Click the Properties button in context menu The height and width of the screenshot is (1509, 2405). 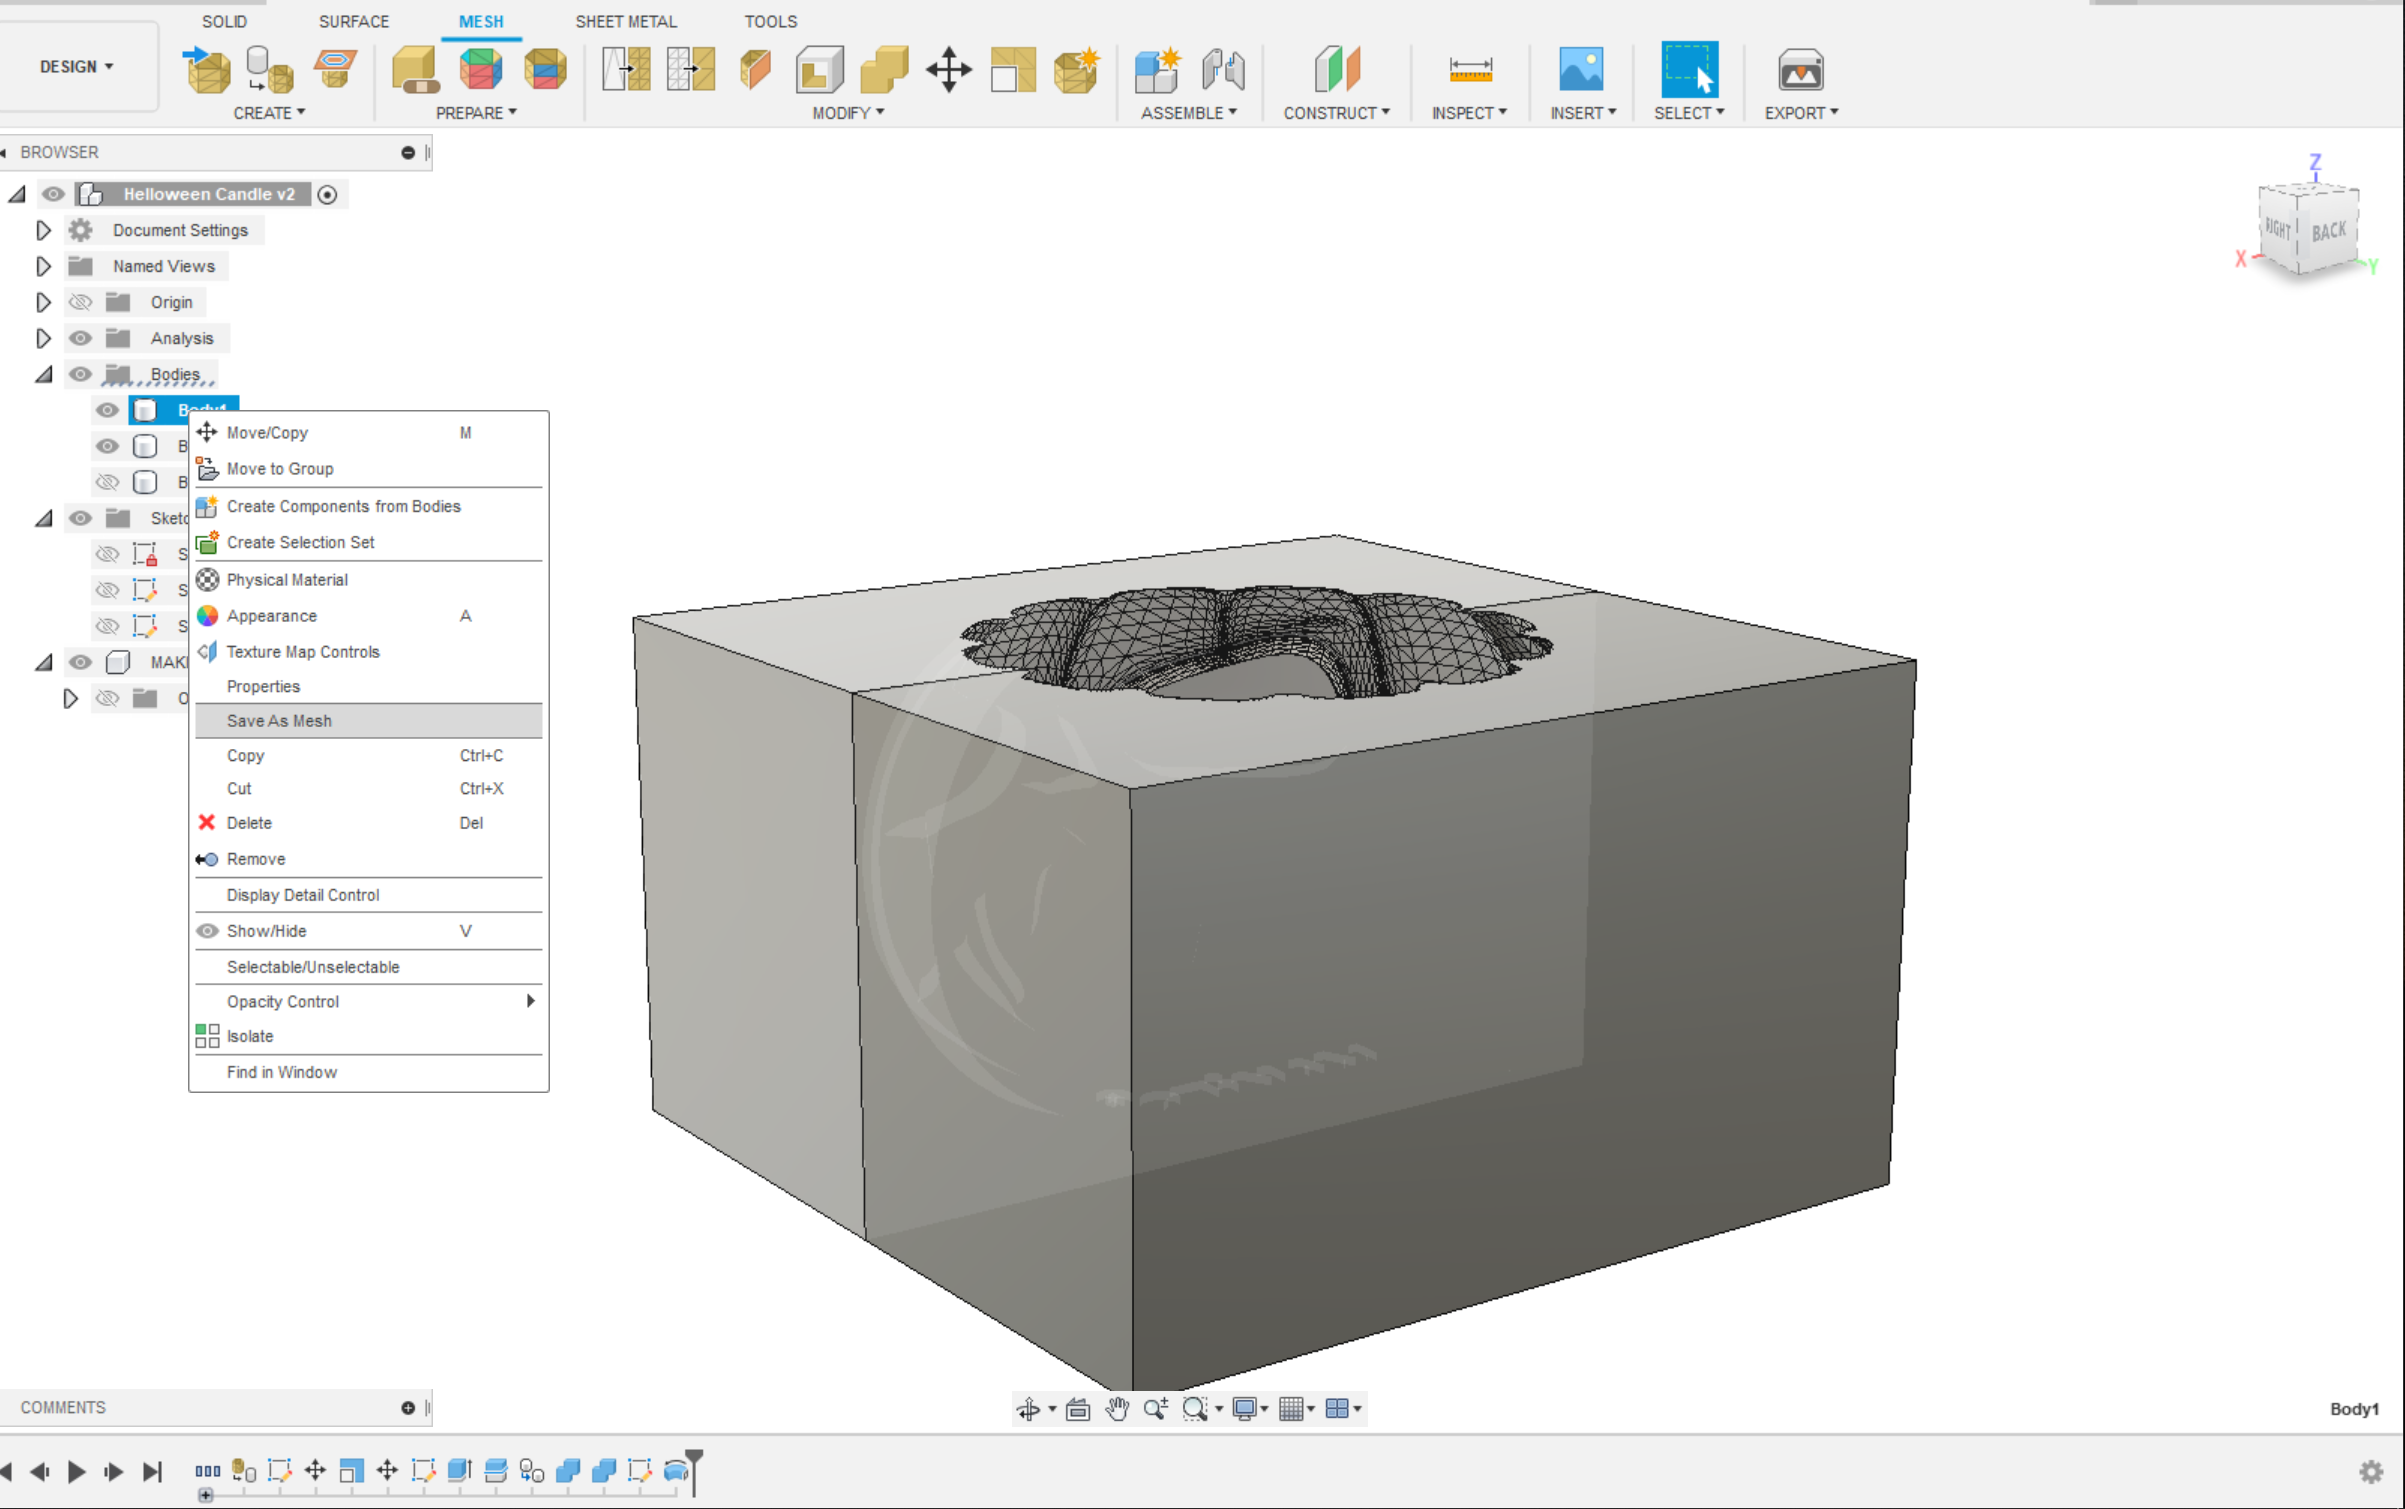[x=262, y=685]
